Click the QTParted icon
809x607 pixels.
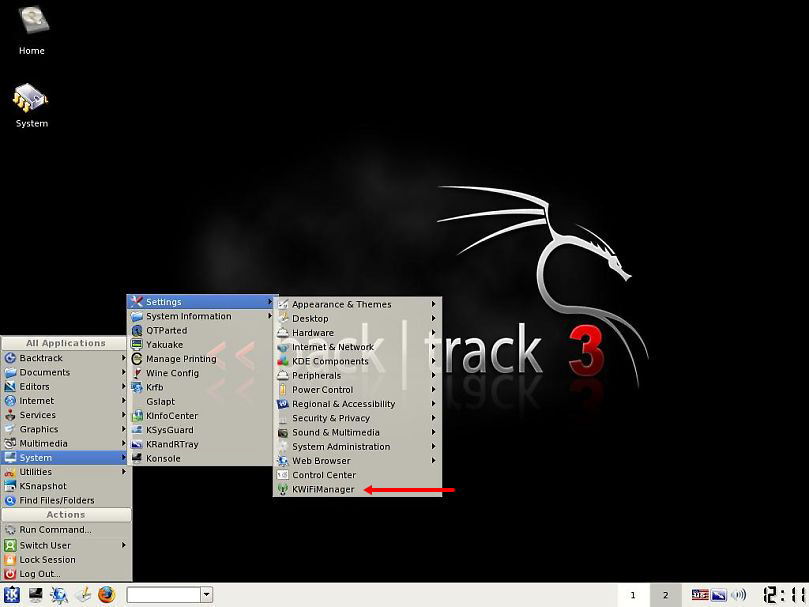(x=137, y=330)
